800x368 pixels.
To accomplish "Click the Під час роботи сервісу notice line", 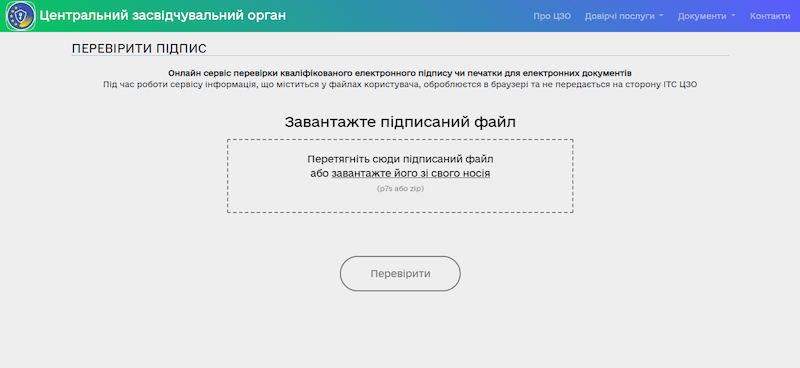I will pyautogui.click(x=400, y=85).
